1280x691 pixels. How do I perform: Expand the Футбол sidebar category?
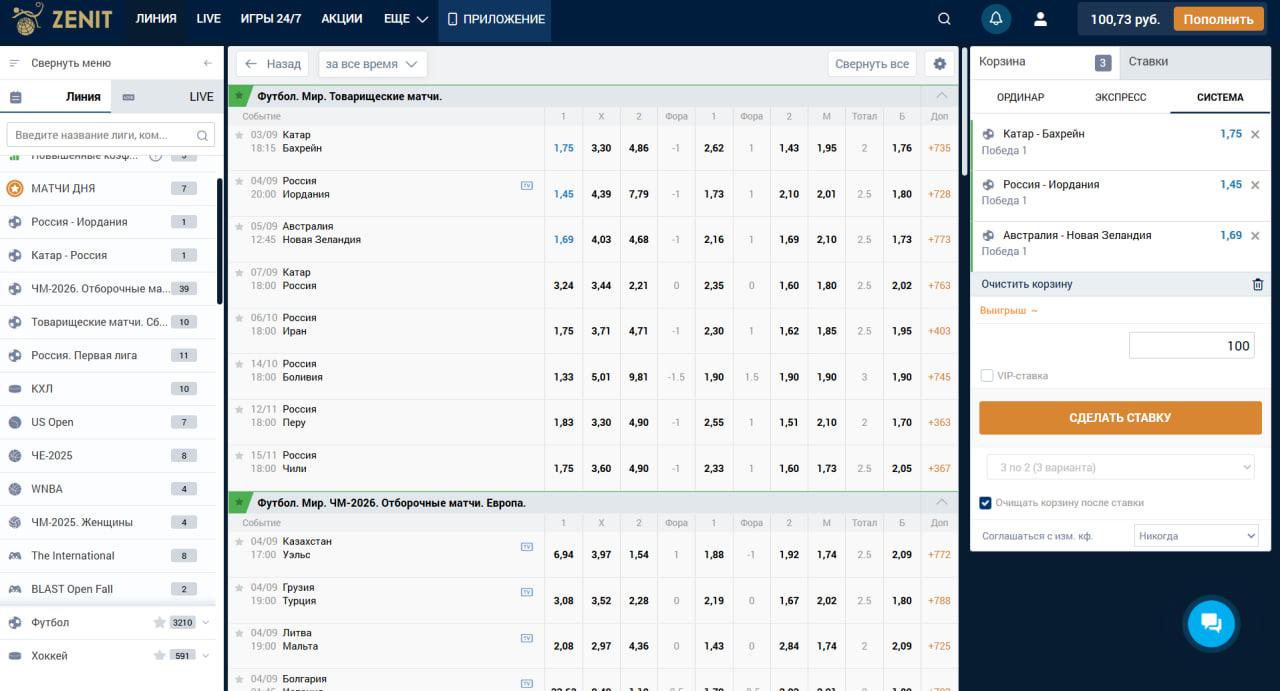click(x=206, y=622)
